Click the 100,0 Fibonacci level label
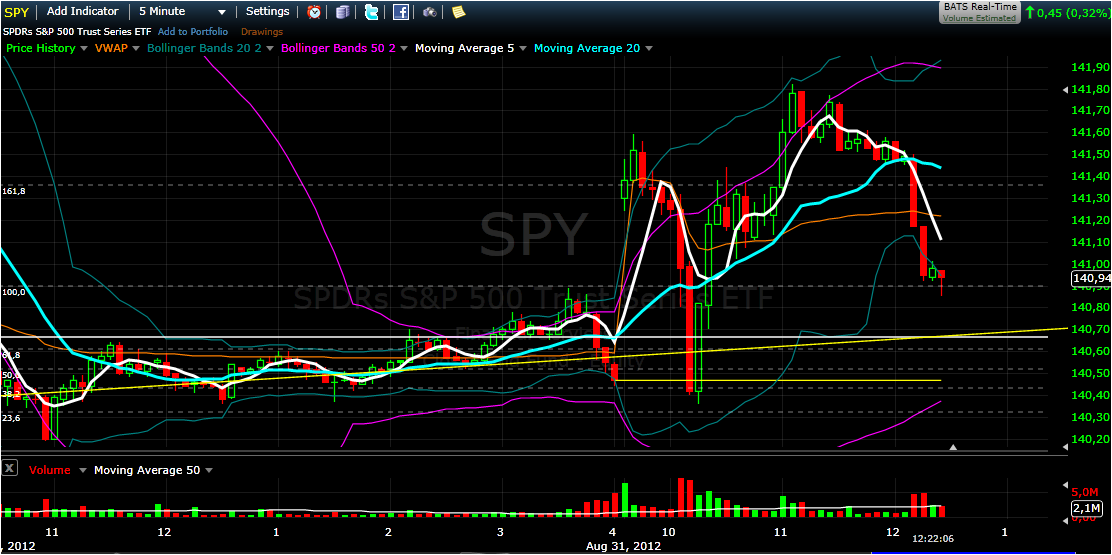Image resolution: width=1112 pixels, height=555 pixels. 14,292
